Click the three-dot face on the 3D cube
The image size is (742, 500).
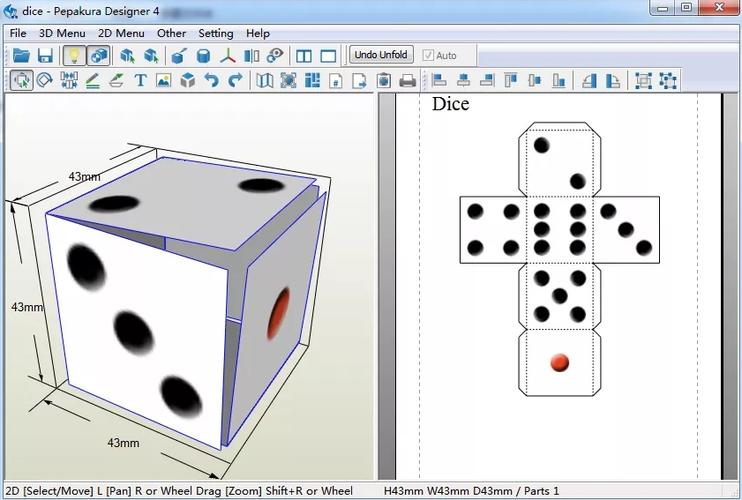click(137, 331)
